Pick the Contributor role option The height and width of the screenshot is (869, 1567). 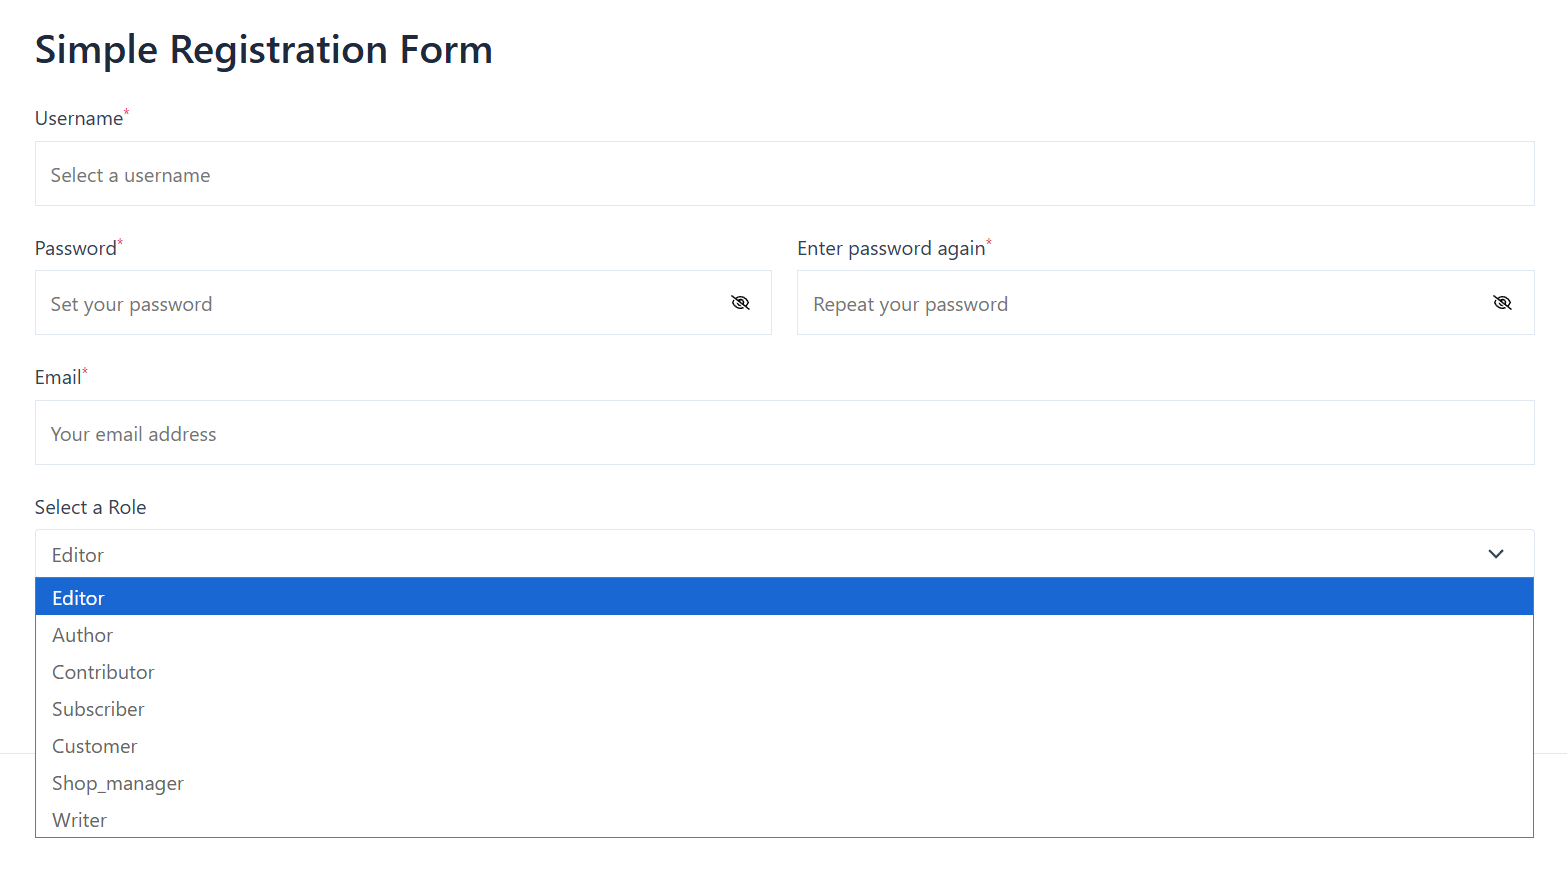tap(103, 672)
